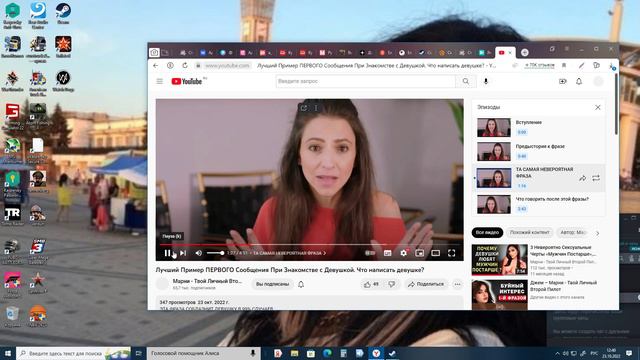
Task: Dislike the video with thumbs down
Action: 392,284
